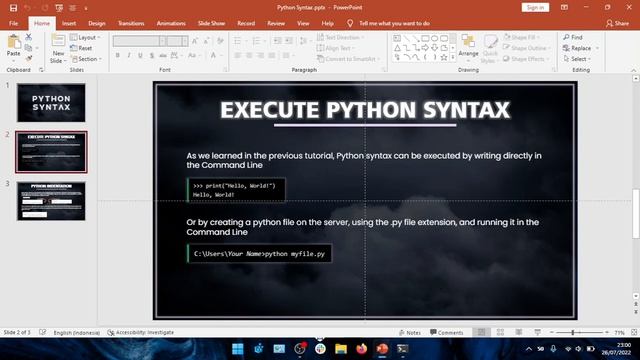Viewport: 640px width, 360px height.
Task: Toggle Strikethrough formatting
Action: pos(163,55)
